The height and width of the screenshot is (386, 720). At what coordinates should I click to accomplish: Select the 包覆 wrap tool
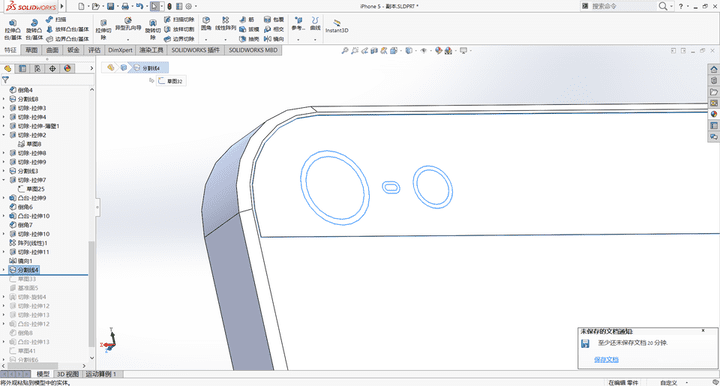[x=274, y=20]
